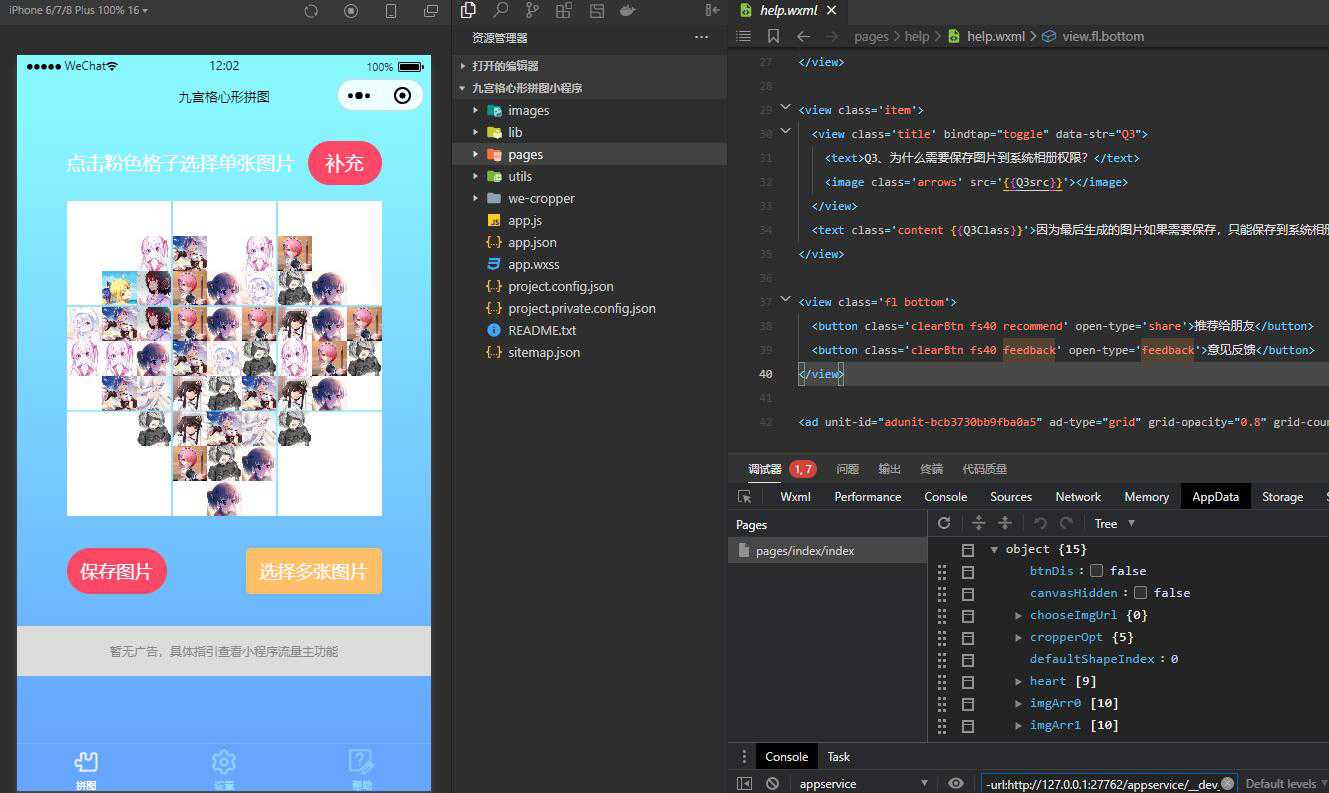Switch to the 终端 panel tab
Image resolution: width=1329 pixels, height=793 pixels.
coord(931,469)
